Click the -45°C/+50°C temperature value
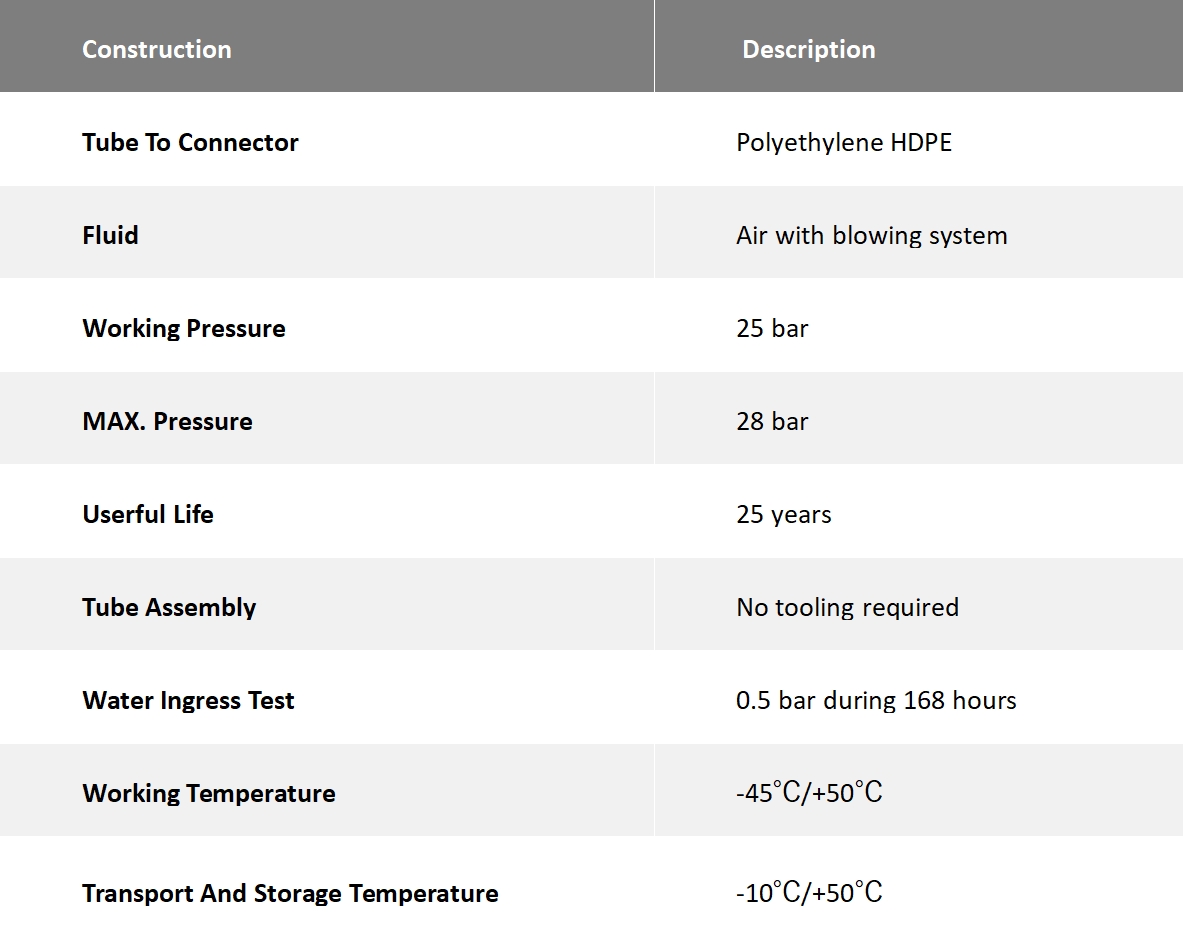Image resolution: width=1183 pixels, height=945 pixels. tap(809, 793)
